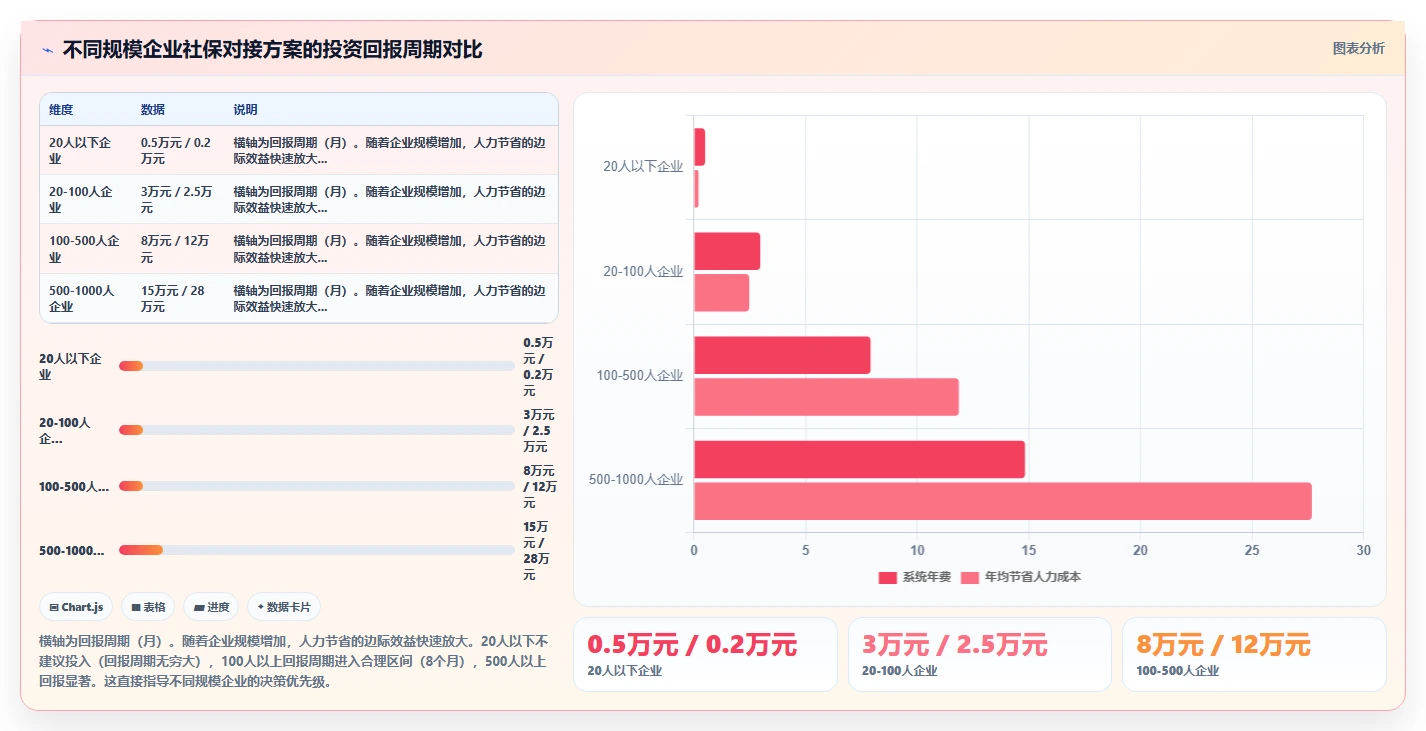Click the 100-500人 progress bar
Viewport: 1426px width, 731px height.
(316, 486)
